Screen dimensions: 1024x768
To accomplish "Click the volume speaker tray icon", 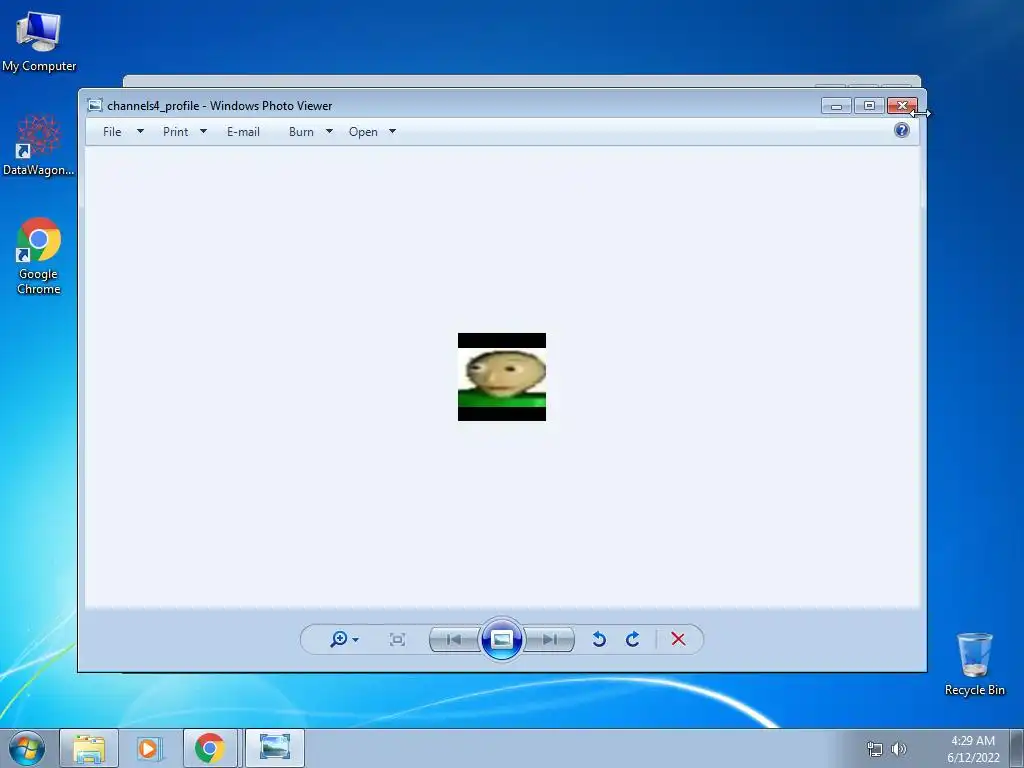I will (899, 749).
